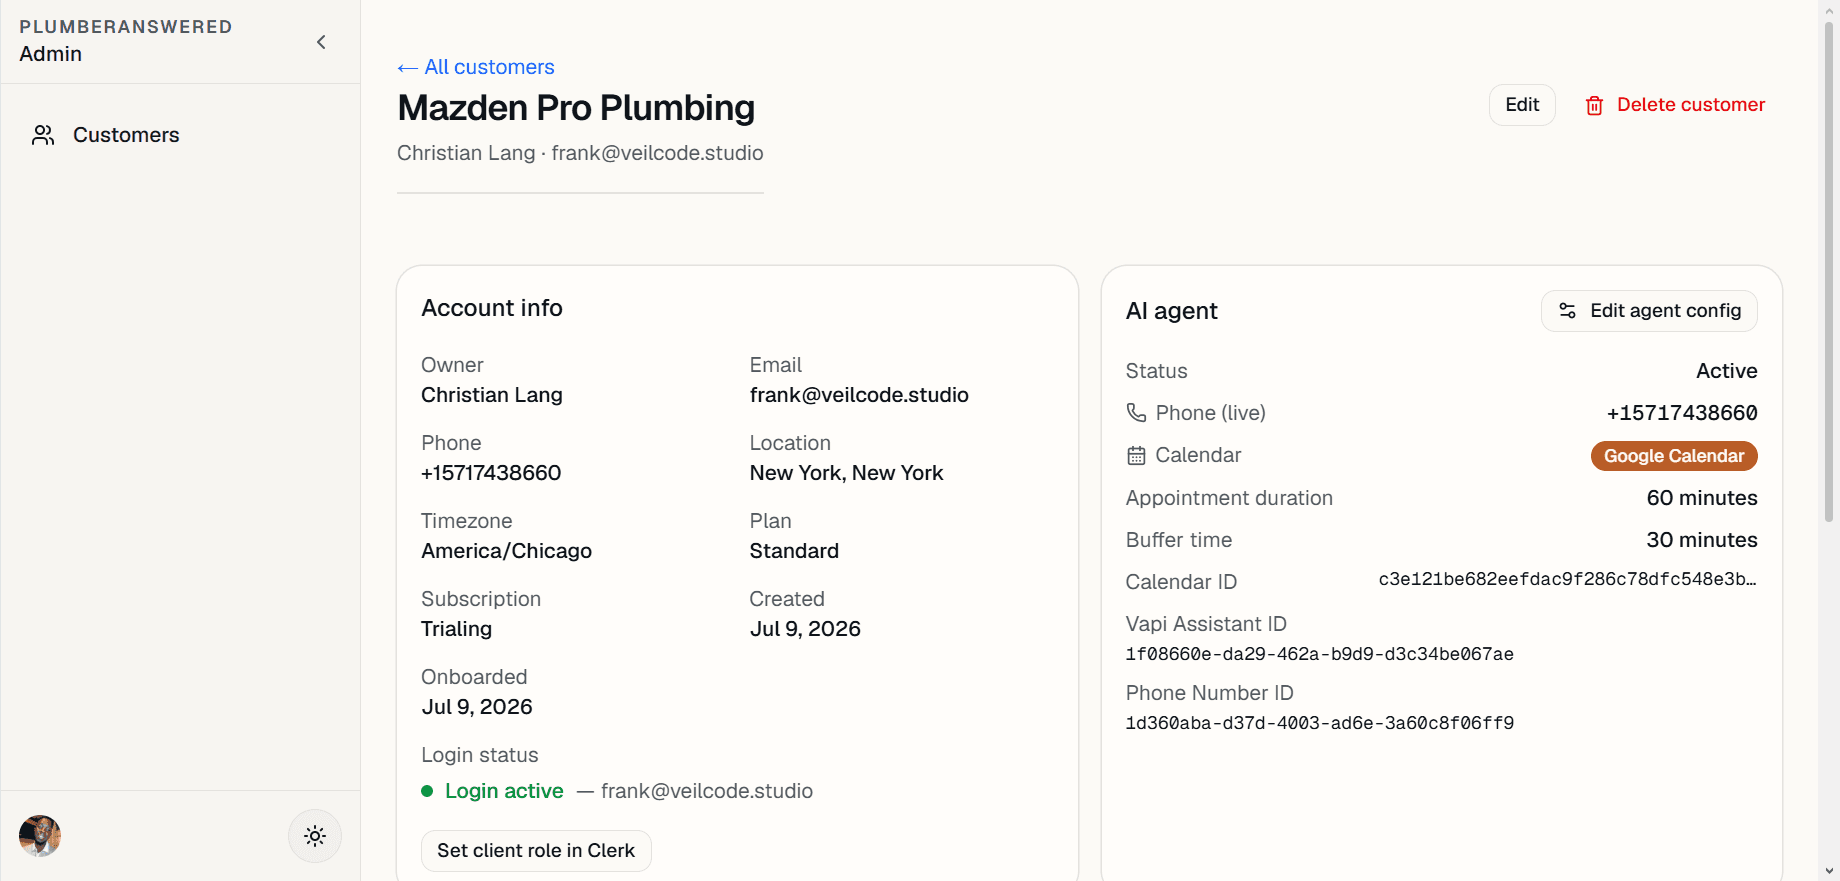Click the calendar icon next to Calendar
Image resolution: width=1840 pixels, height=881 pixels.
coord(1136,456)
